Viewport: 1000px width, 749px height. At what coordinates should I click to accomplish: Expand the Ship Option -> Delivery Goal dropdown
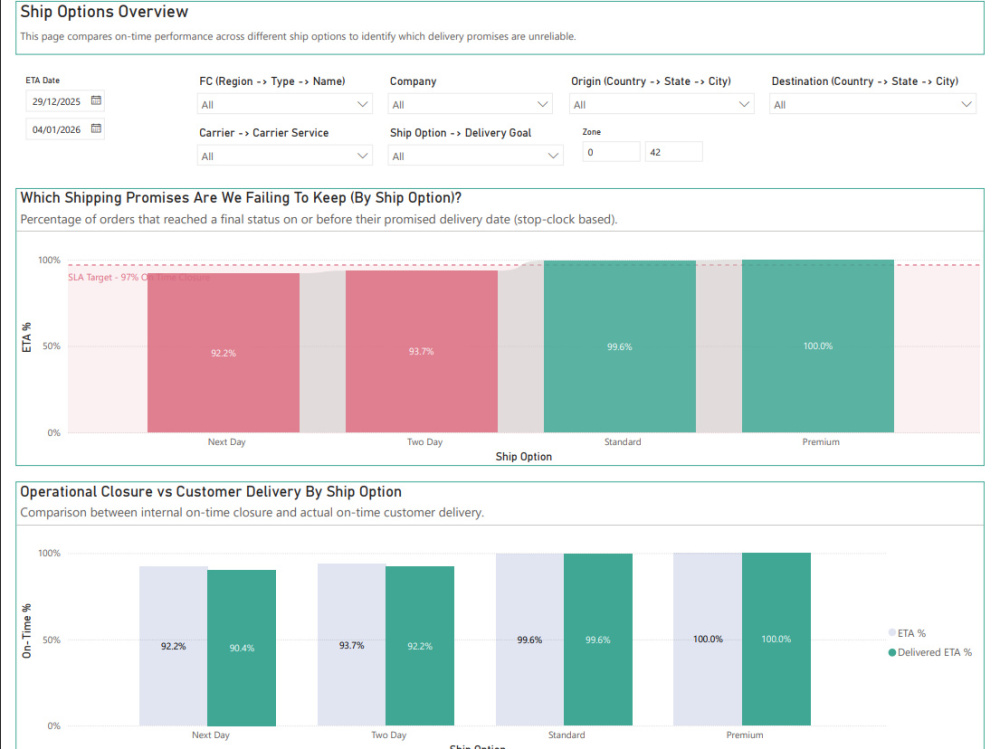[475, 156]
